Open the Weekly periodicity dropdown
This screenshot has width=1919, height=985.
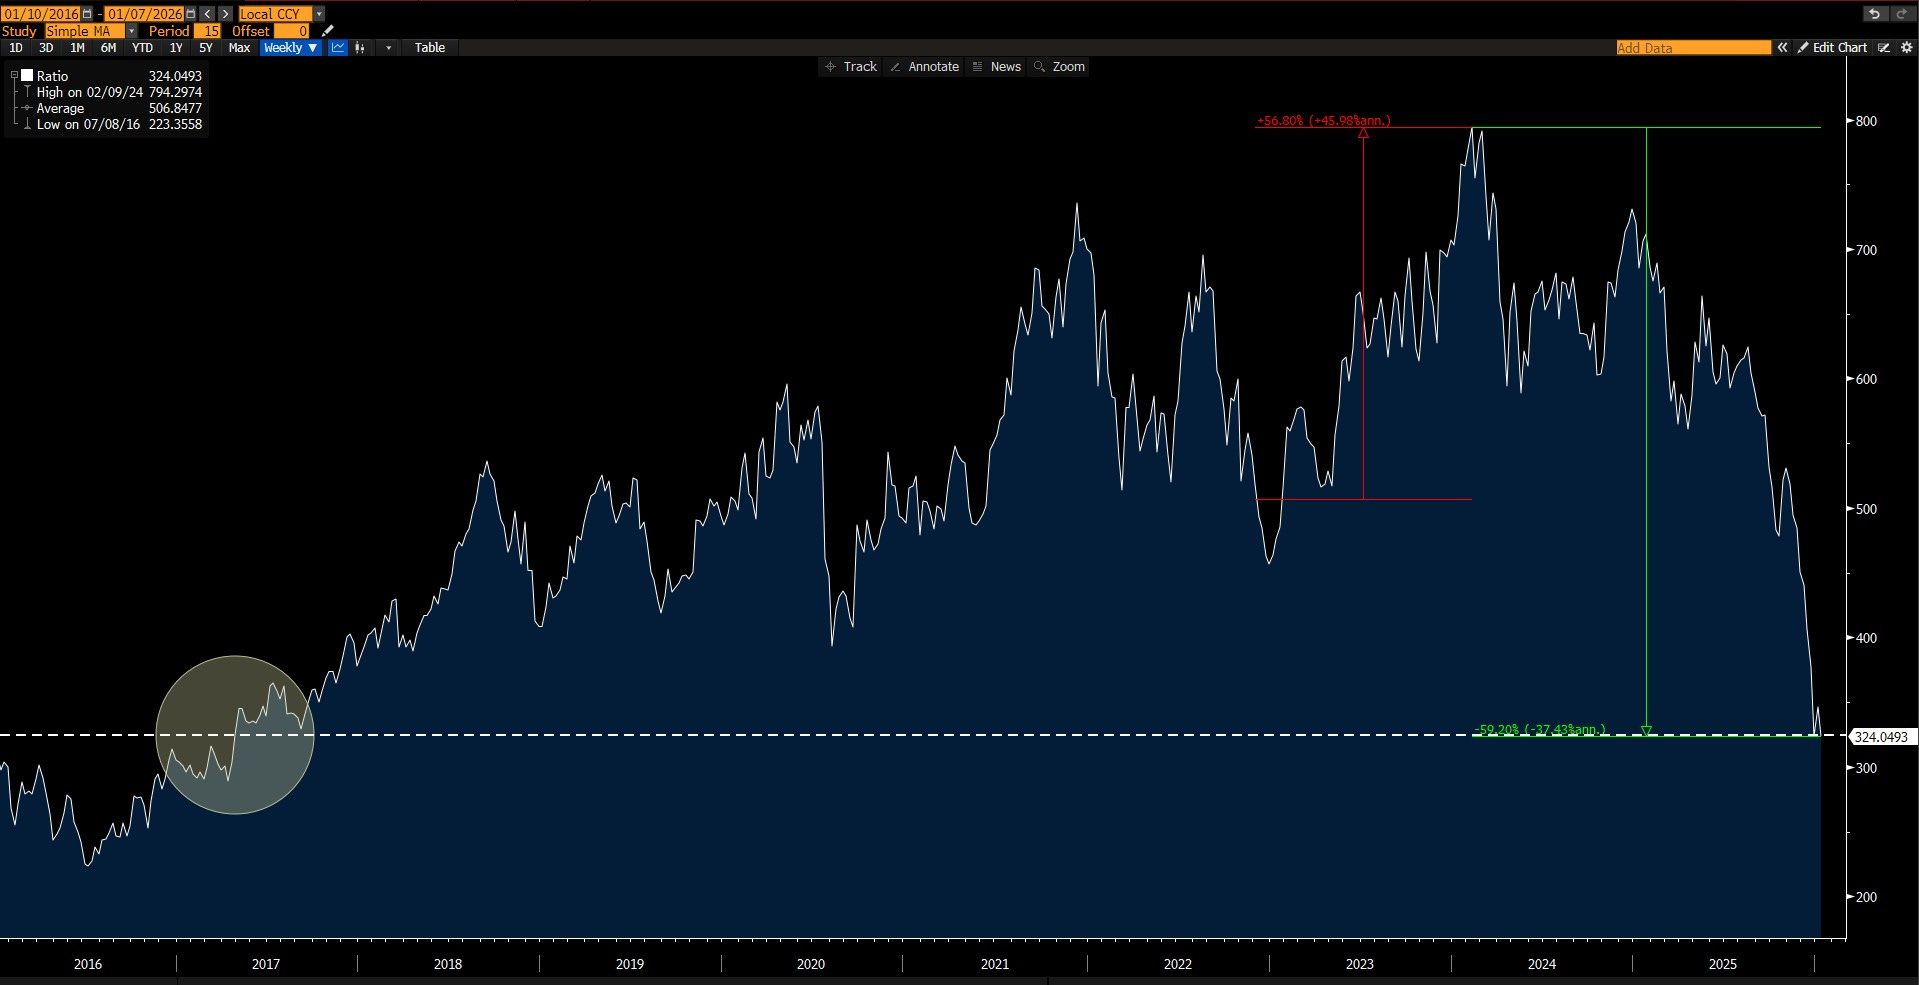[x=290, y=48]
